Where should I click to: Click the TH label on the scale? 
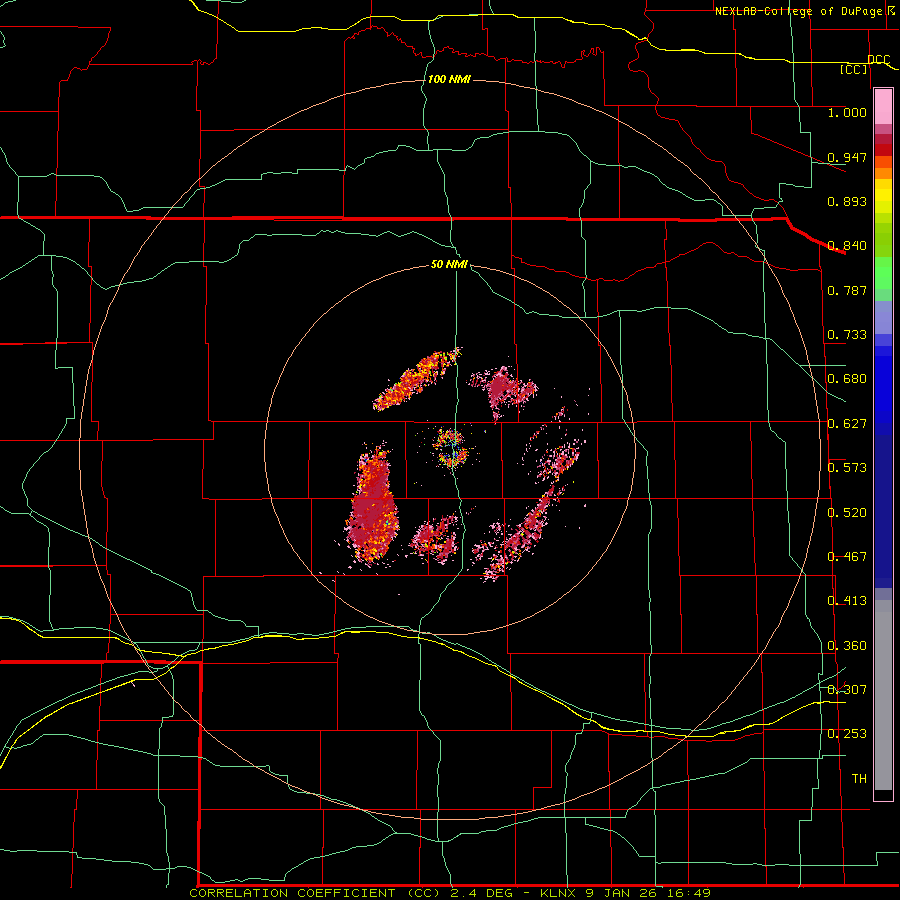click(x=859, y=779)
